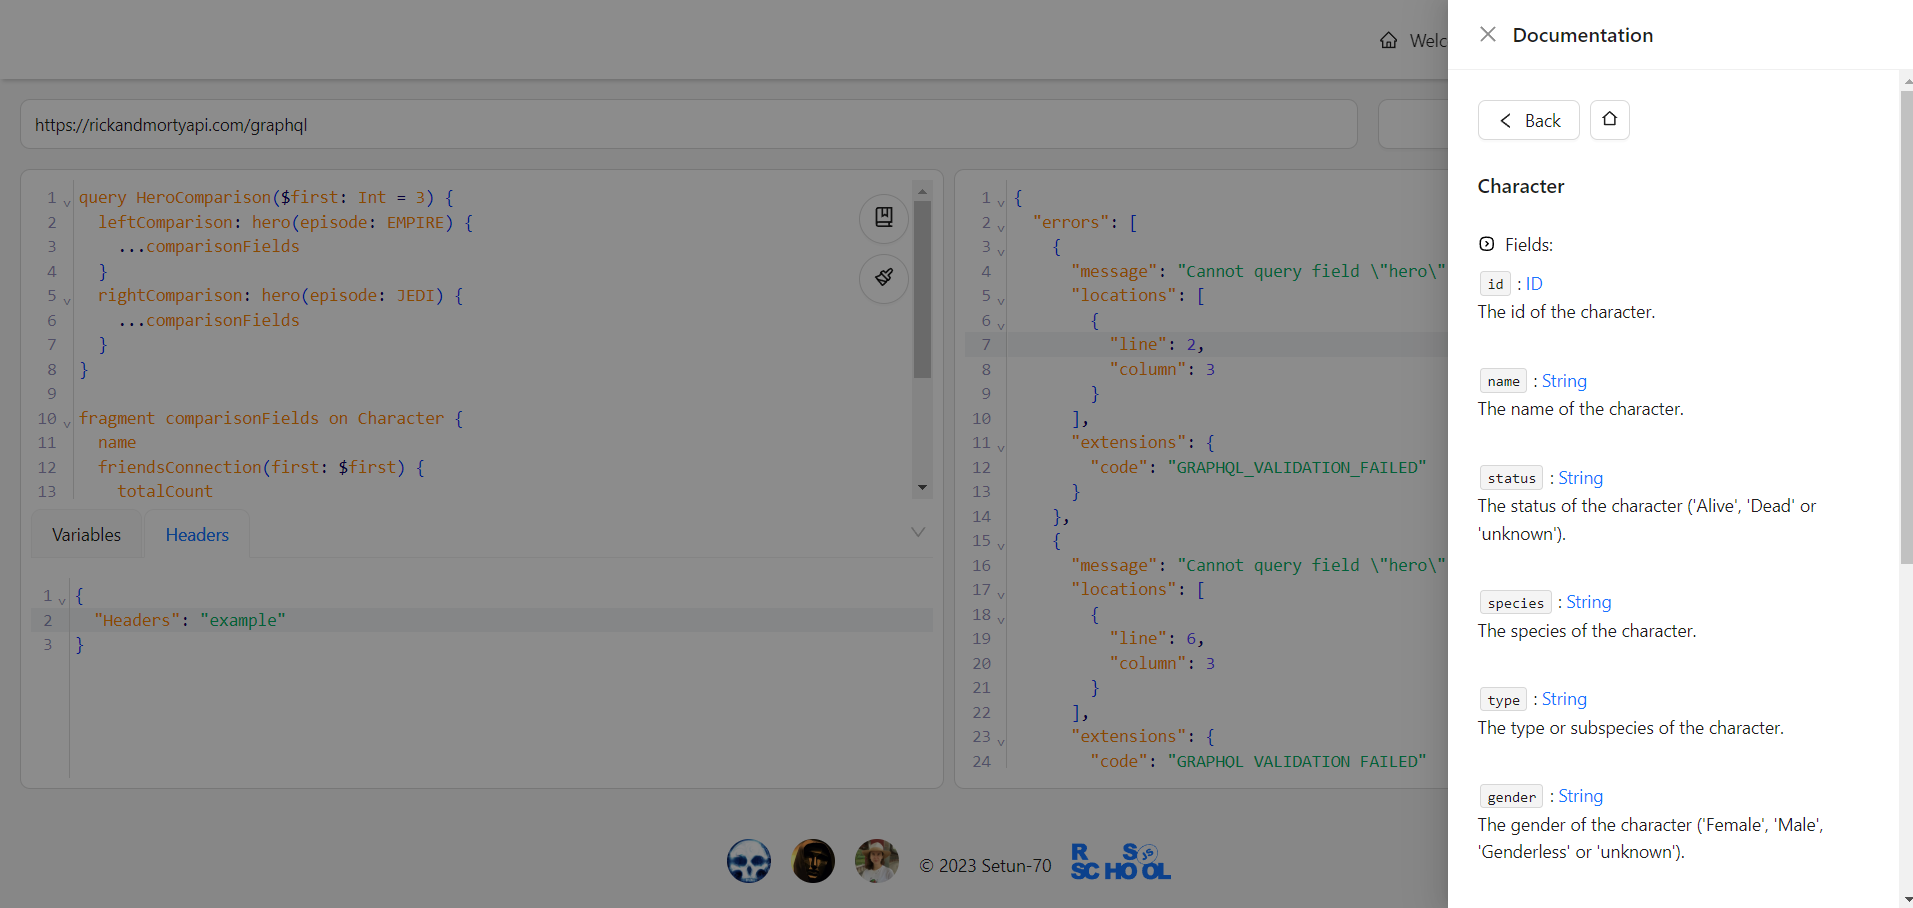Open String type link for name field
The width and height of the screenshot is (1913, 908).
pos(1564,381)
